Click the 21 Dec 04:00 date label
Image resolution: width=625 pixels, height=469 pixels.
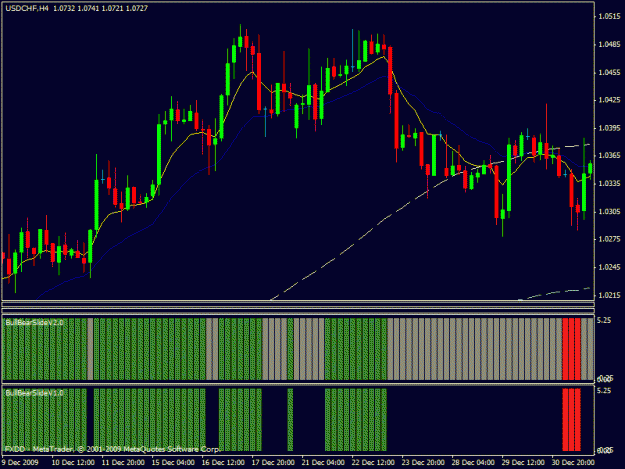click(x=323, y=462)
